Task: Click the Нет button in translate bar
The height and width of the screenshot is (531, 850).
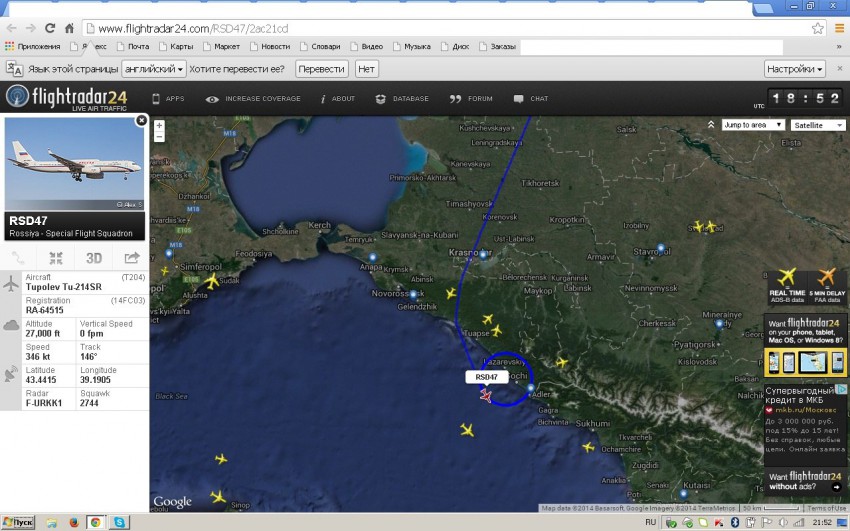Action: click(x=366, y=69)
